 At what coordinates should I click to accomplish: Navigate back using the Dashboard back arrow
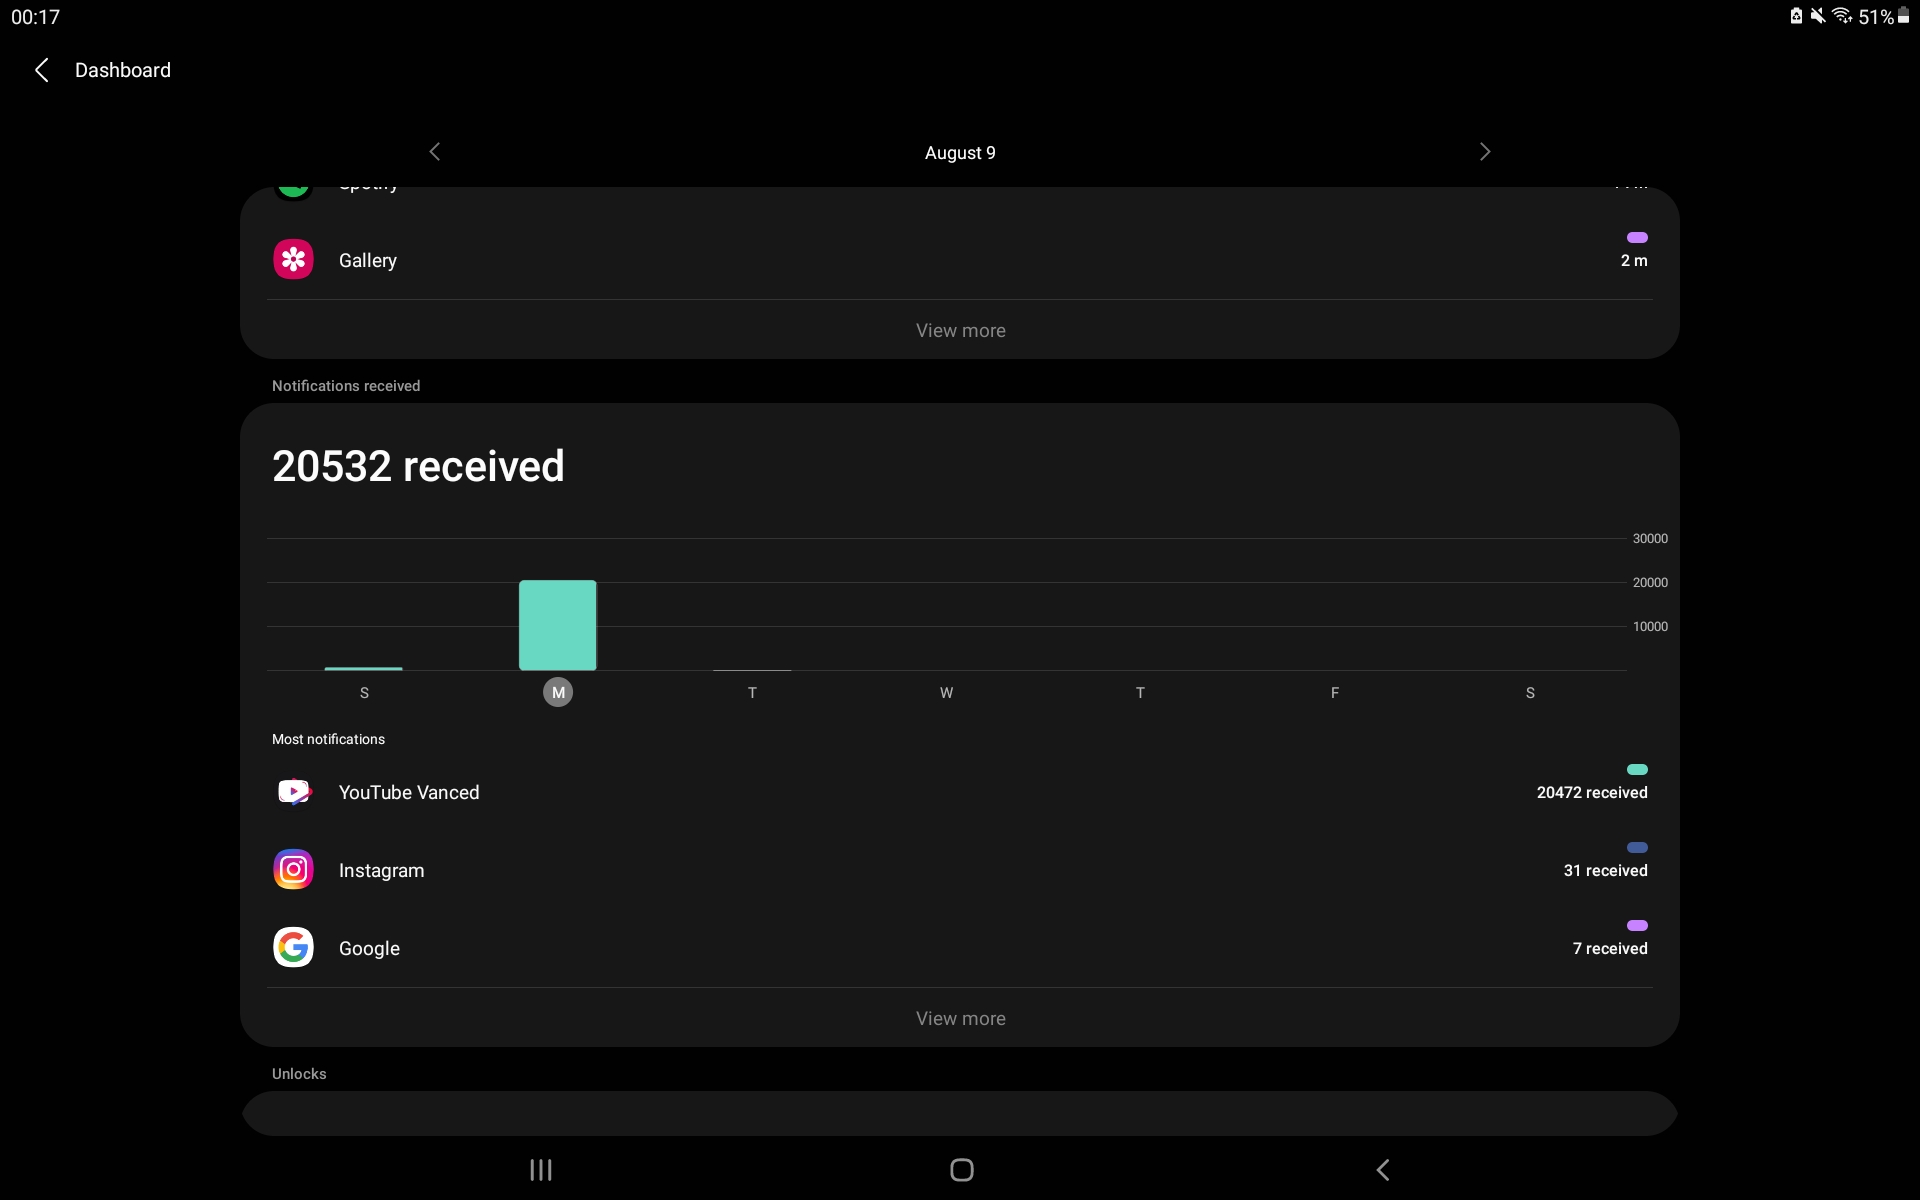coord(41,70)
